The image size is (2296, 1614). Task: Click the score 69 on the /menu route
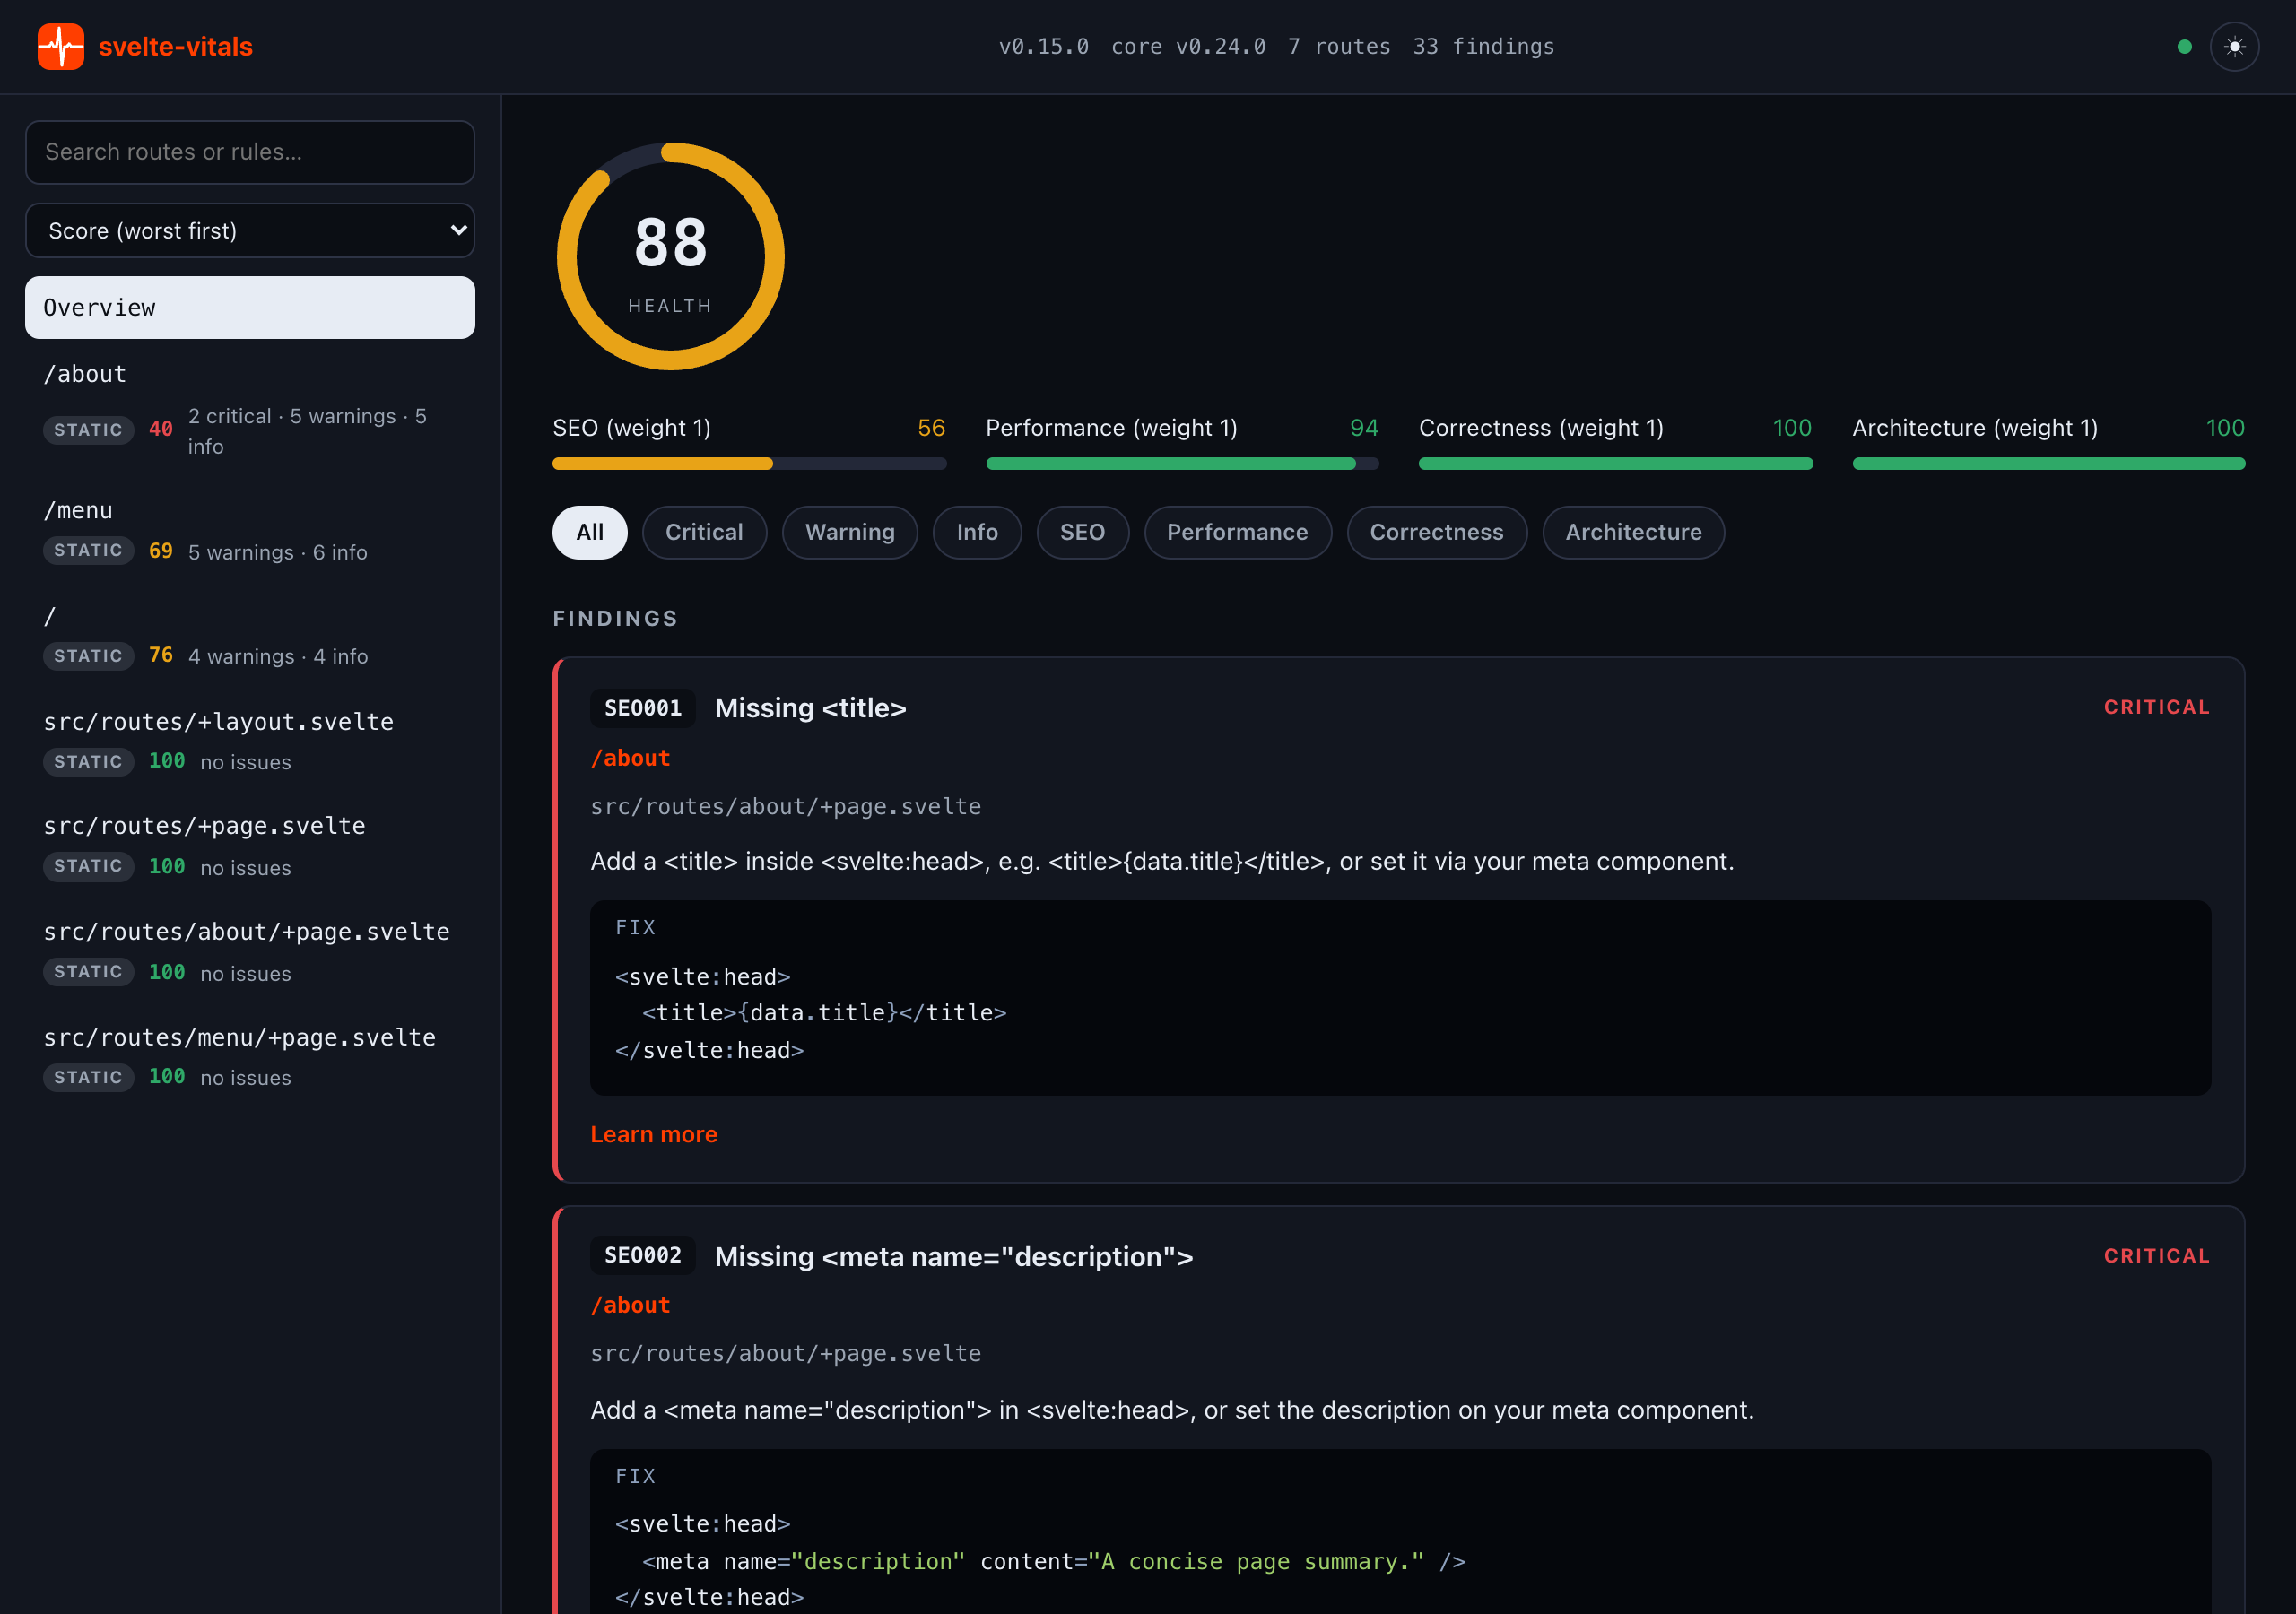(161, 551)
